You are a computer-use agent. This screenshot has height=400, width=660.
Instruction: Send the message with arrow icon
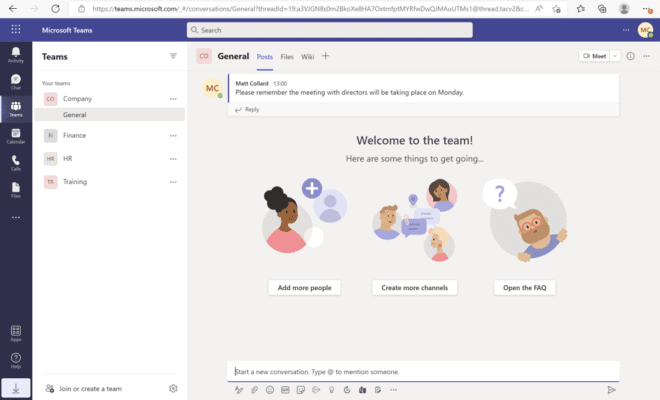(x=611, y=390)
